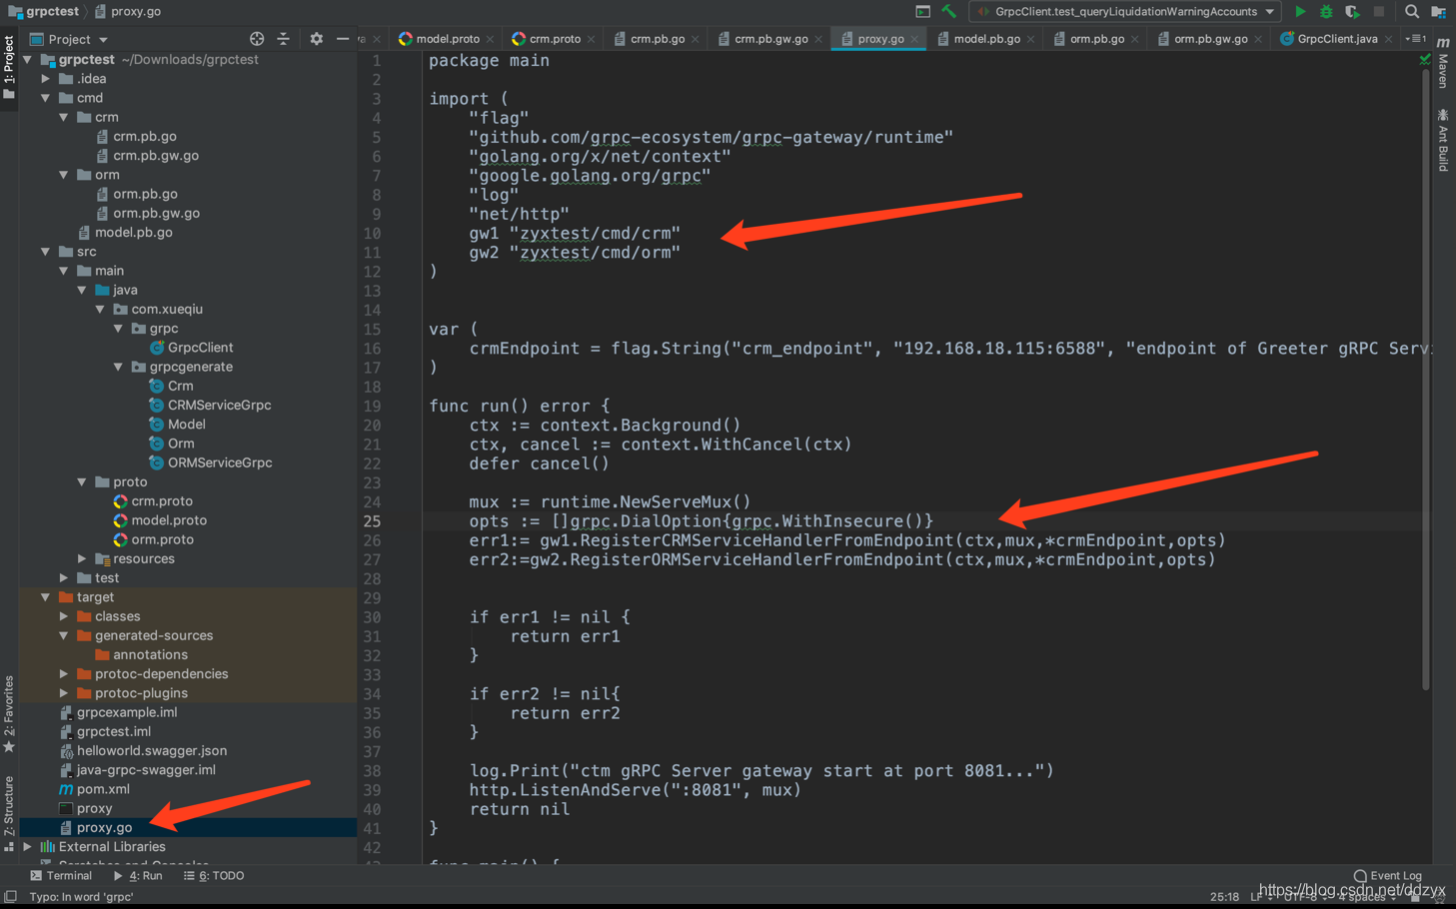Click the editor vertical scrollbar
Screen dimensions: 1456x909
[x=1426, y=380]
